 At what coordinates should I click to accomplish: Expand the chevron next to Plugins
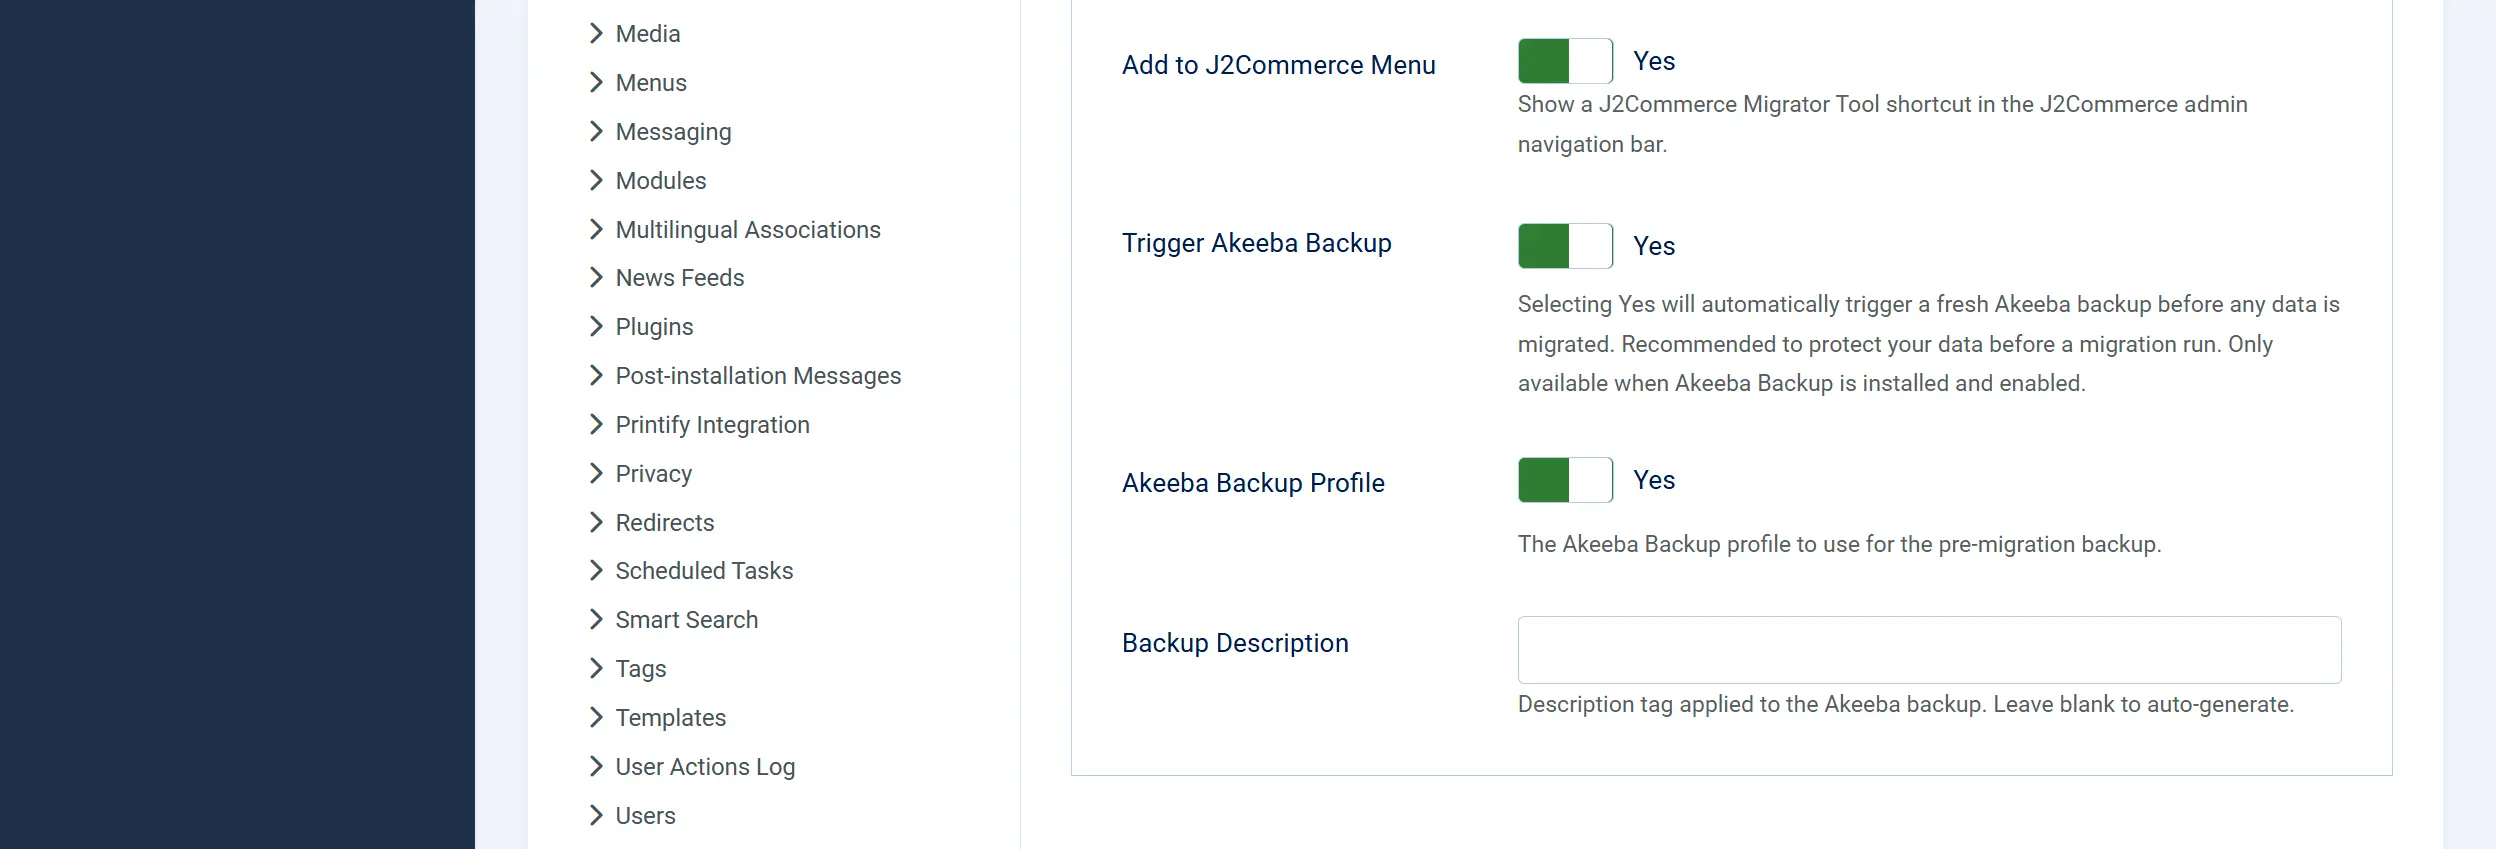[x=596, y=326]
